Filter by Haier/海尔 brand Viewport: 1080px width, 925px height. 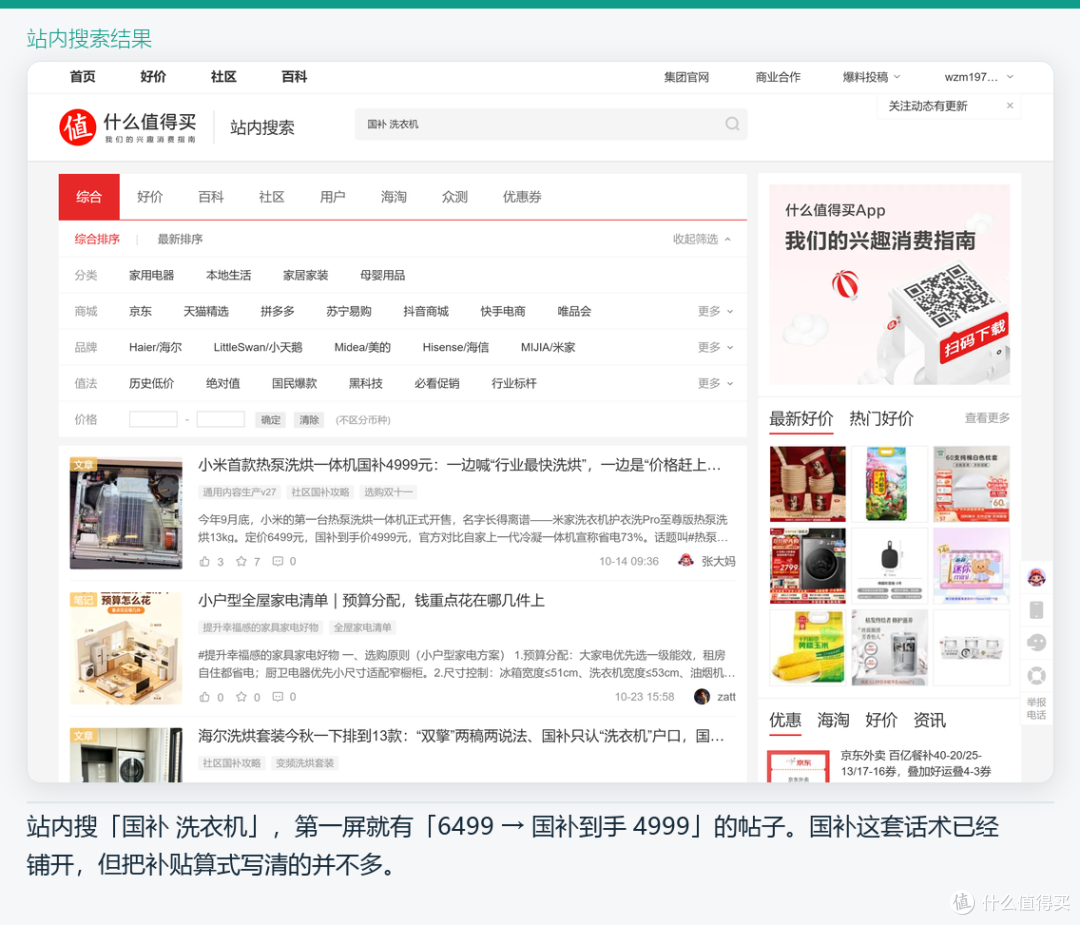(x=156, y=347)
